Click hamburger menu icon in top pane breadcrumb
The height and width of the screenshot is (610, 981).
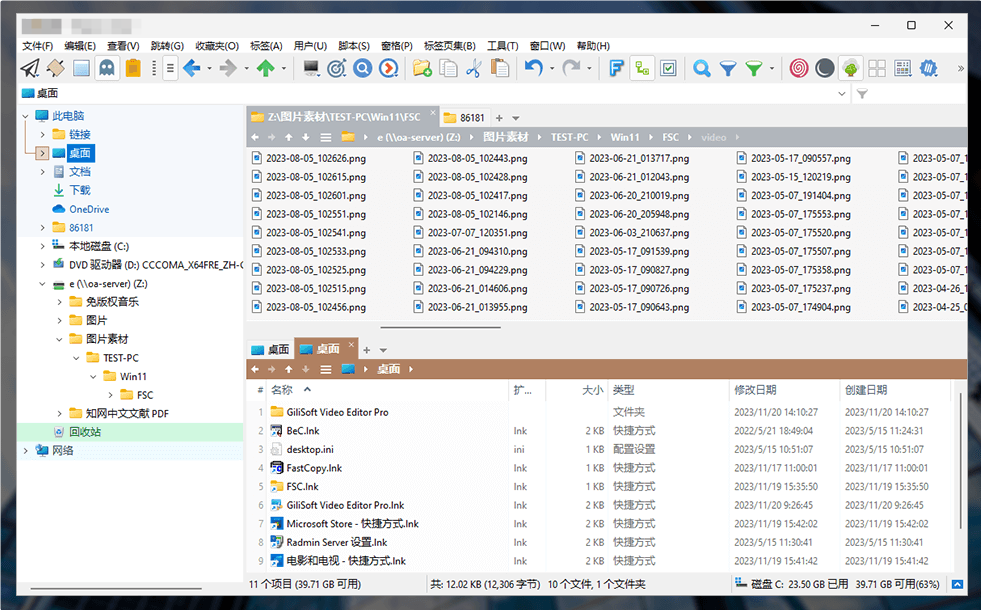tap(326, 137)
